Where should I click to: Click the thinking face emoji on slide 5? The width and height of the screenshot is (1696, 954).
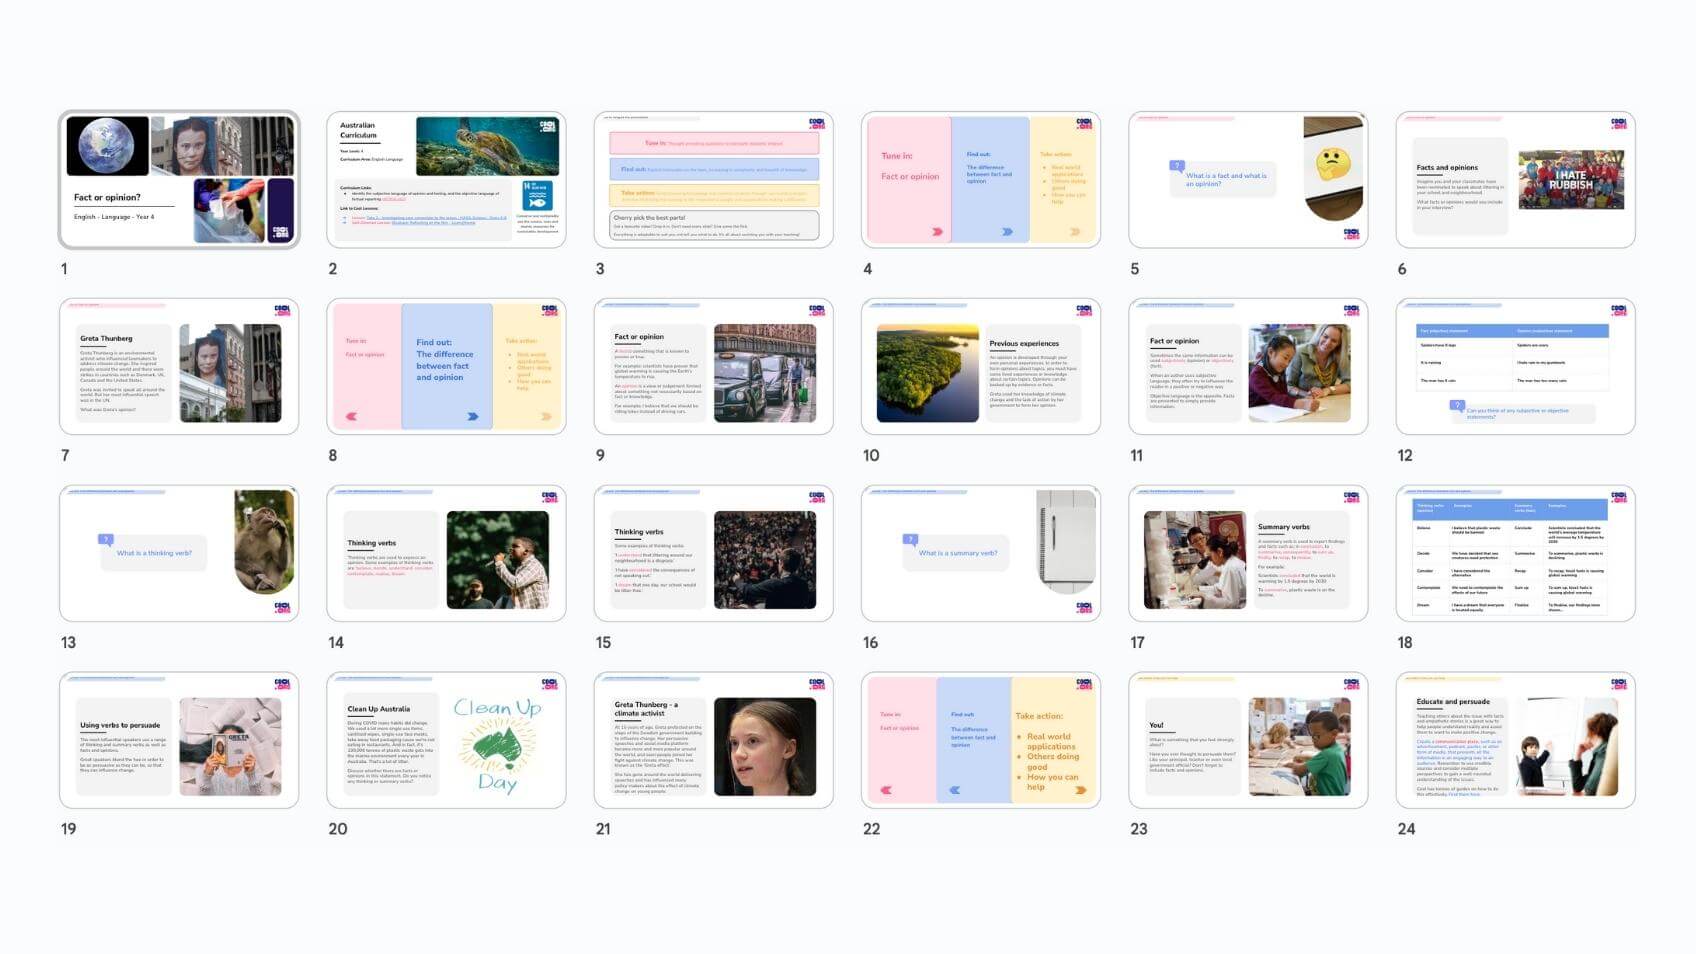pos(1333,164)
